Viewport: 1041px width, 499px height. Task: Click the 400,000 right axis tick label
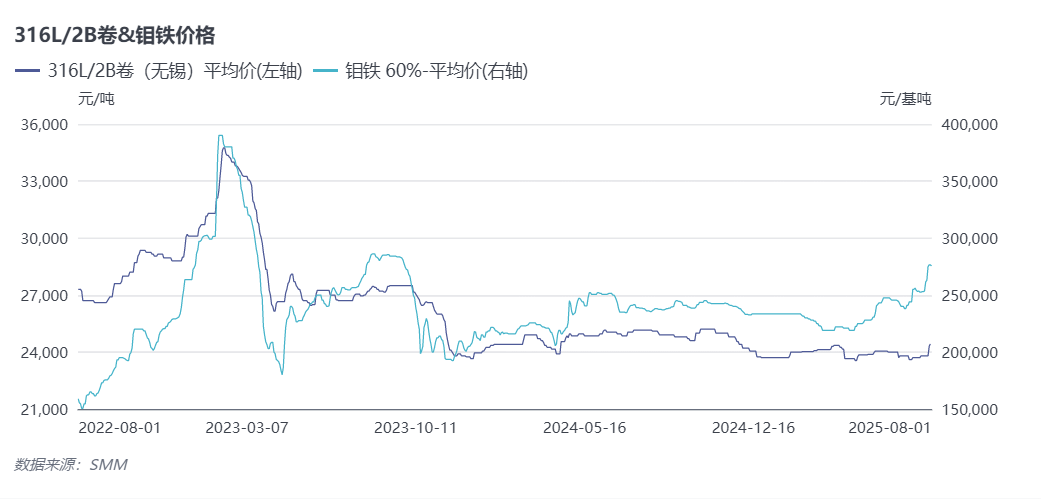(968, 125)
